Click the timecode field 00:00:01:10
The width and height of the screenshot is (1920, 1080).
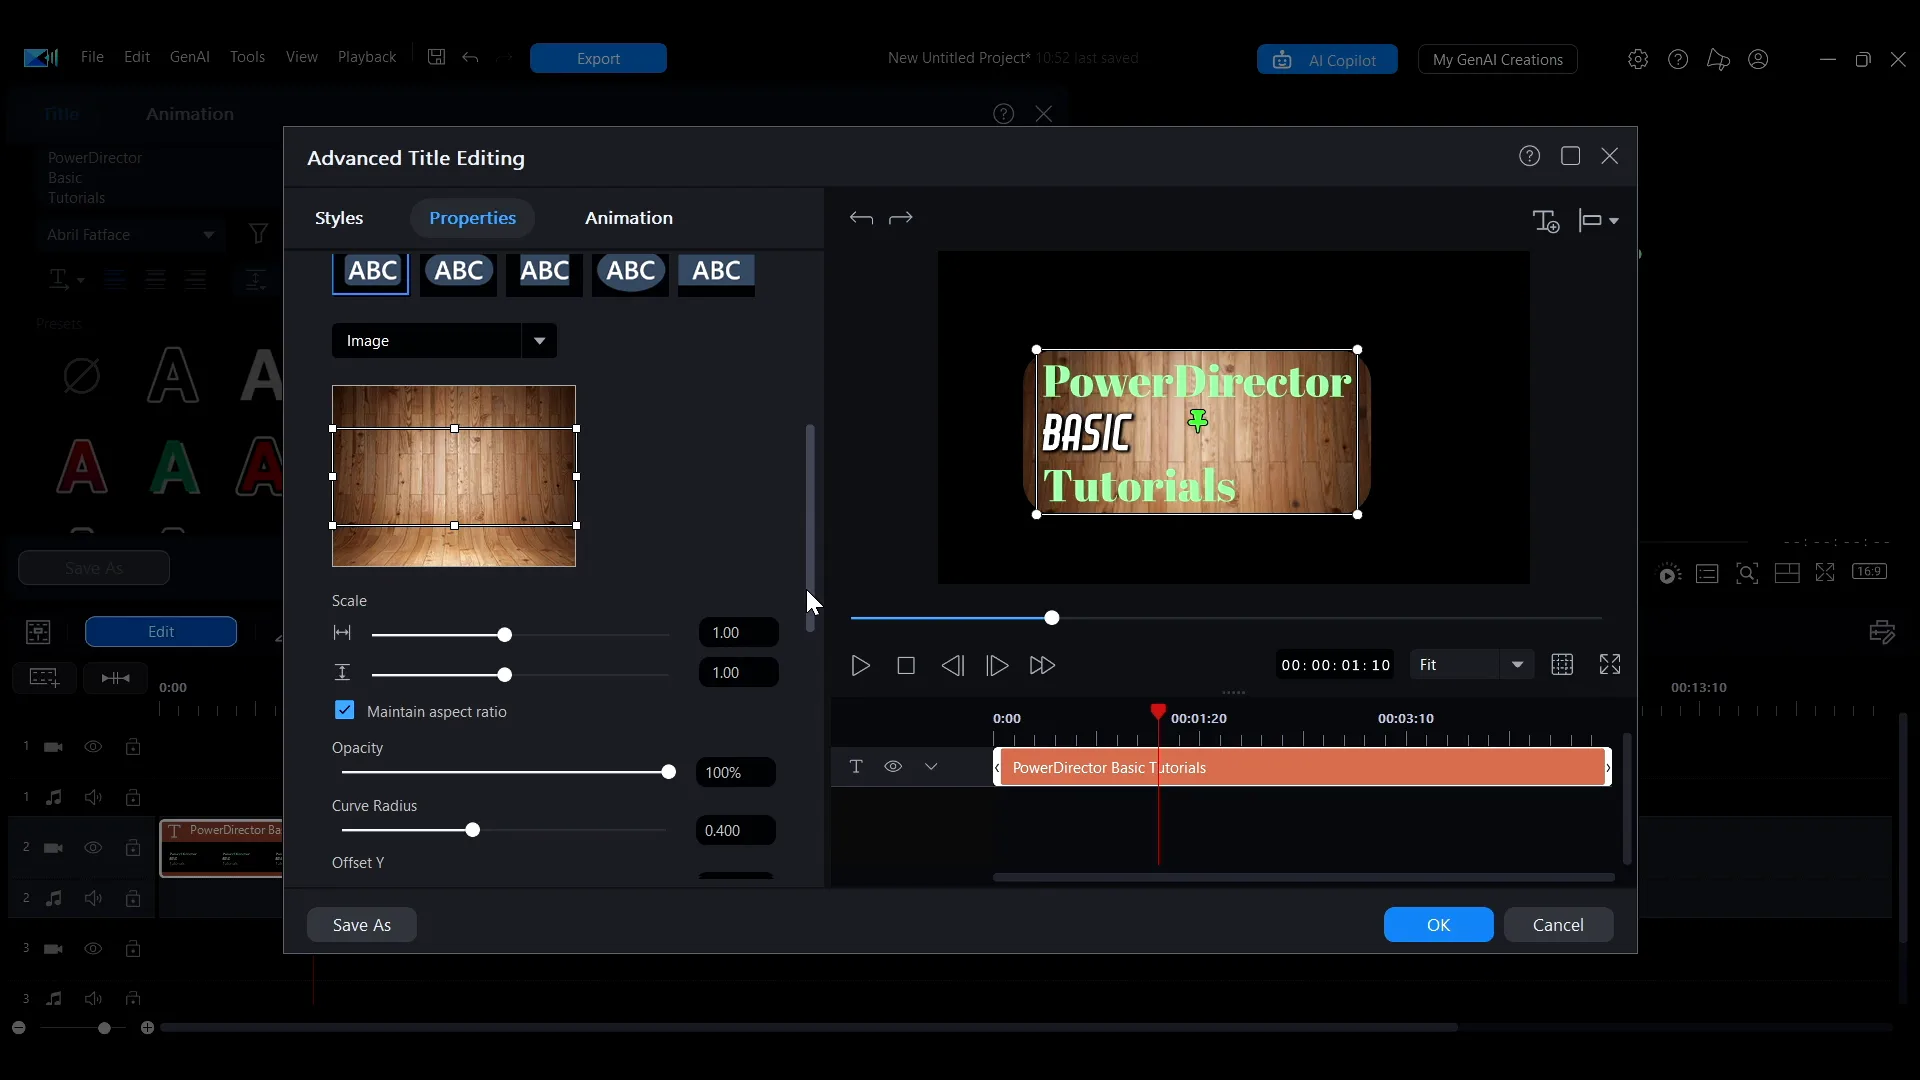coord(1336,665)
